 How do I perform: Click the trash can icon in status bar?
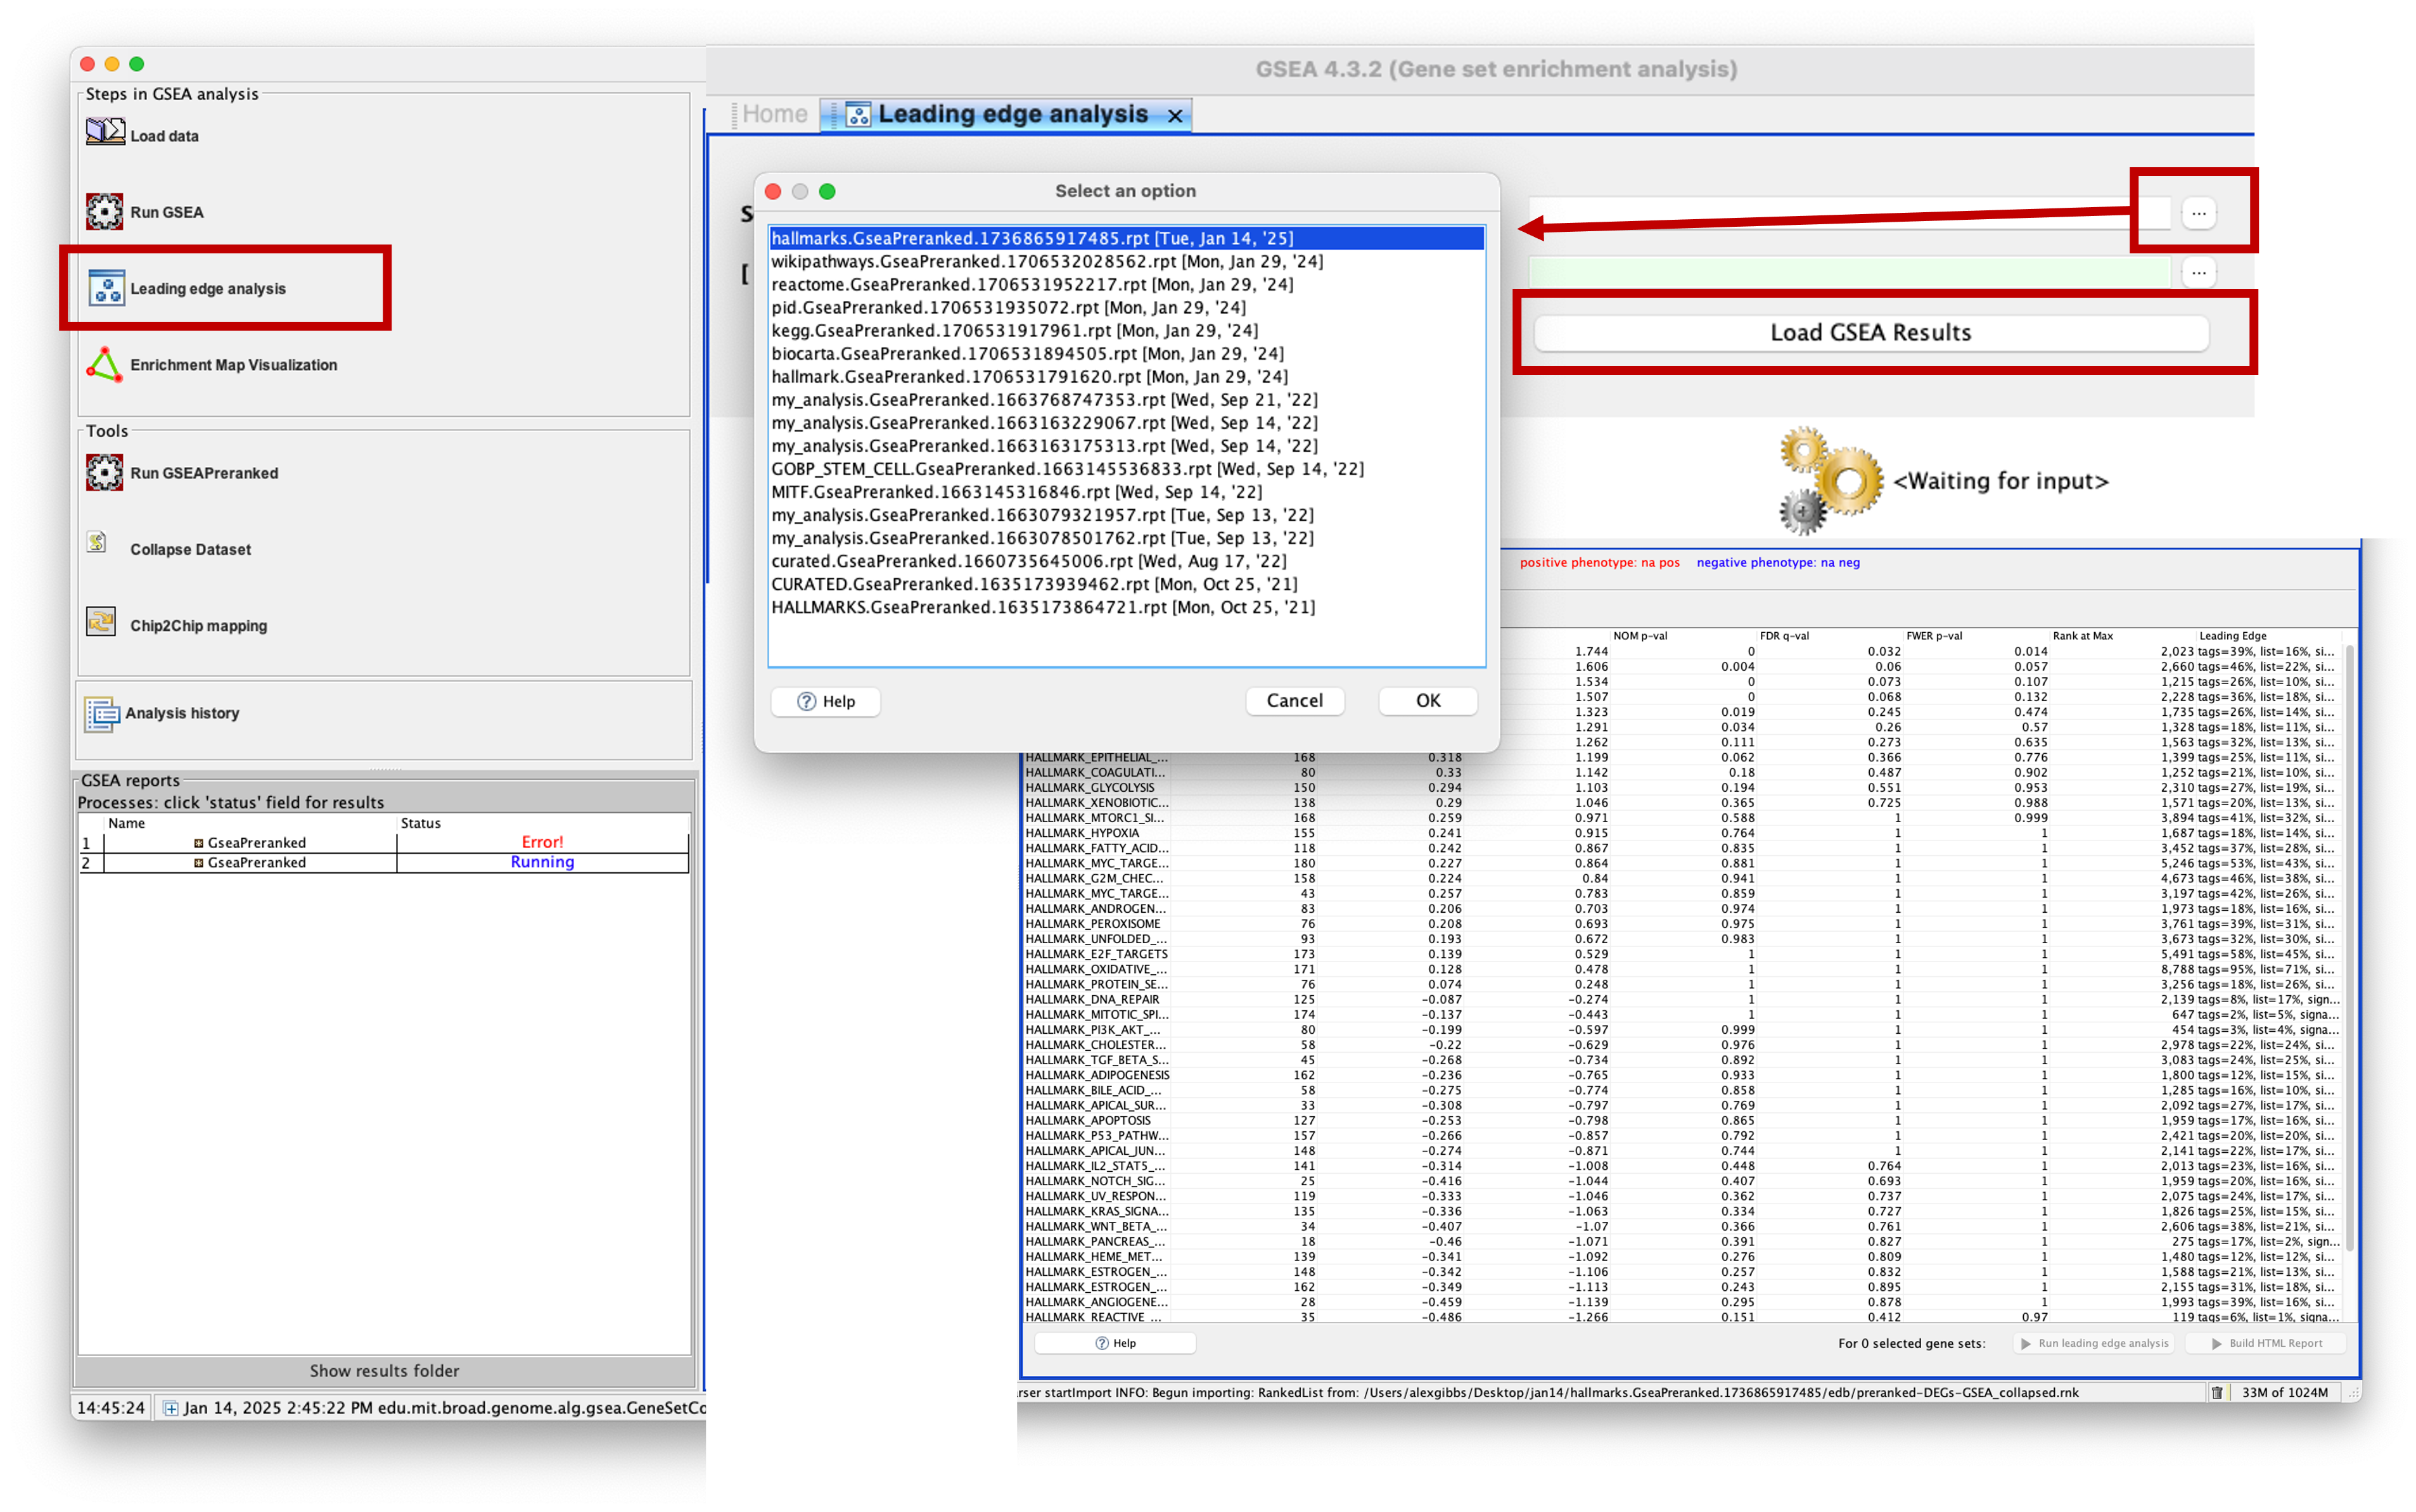pos(2217,1392)
